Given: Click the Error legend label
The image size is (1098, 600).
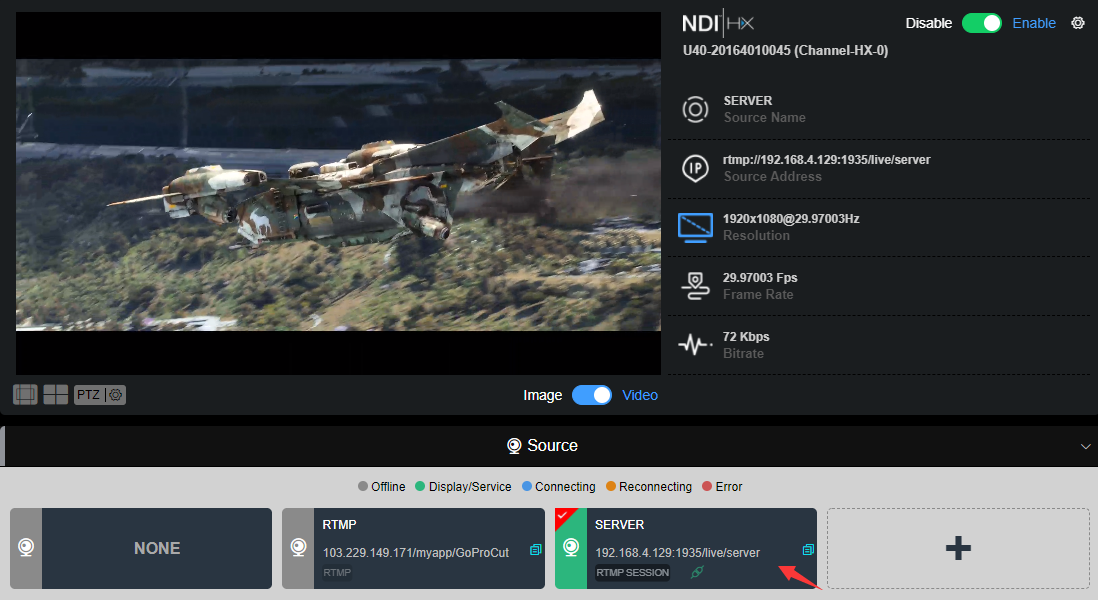Looking at the screenshot, I should (728, 487).
